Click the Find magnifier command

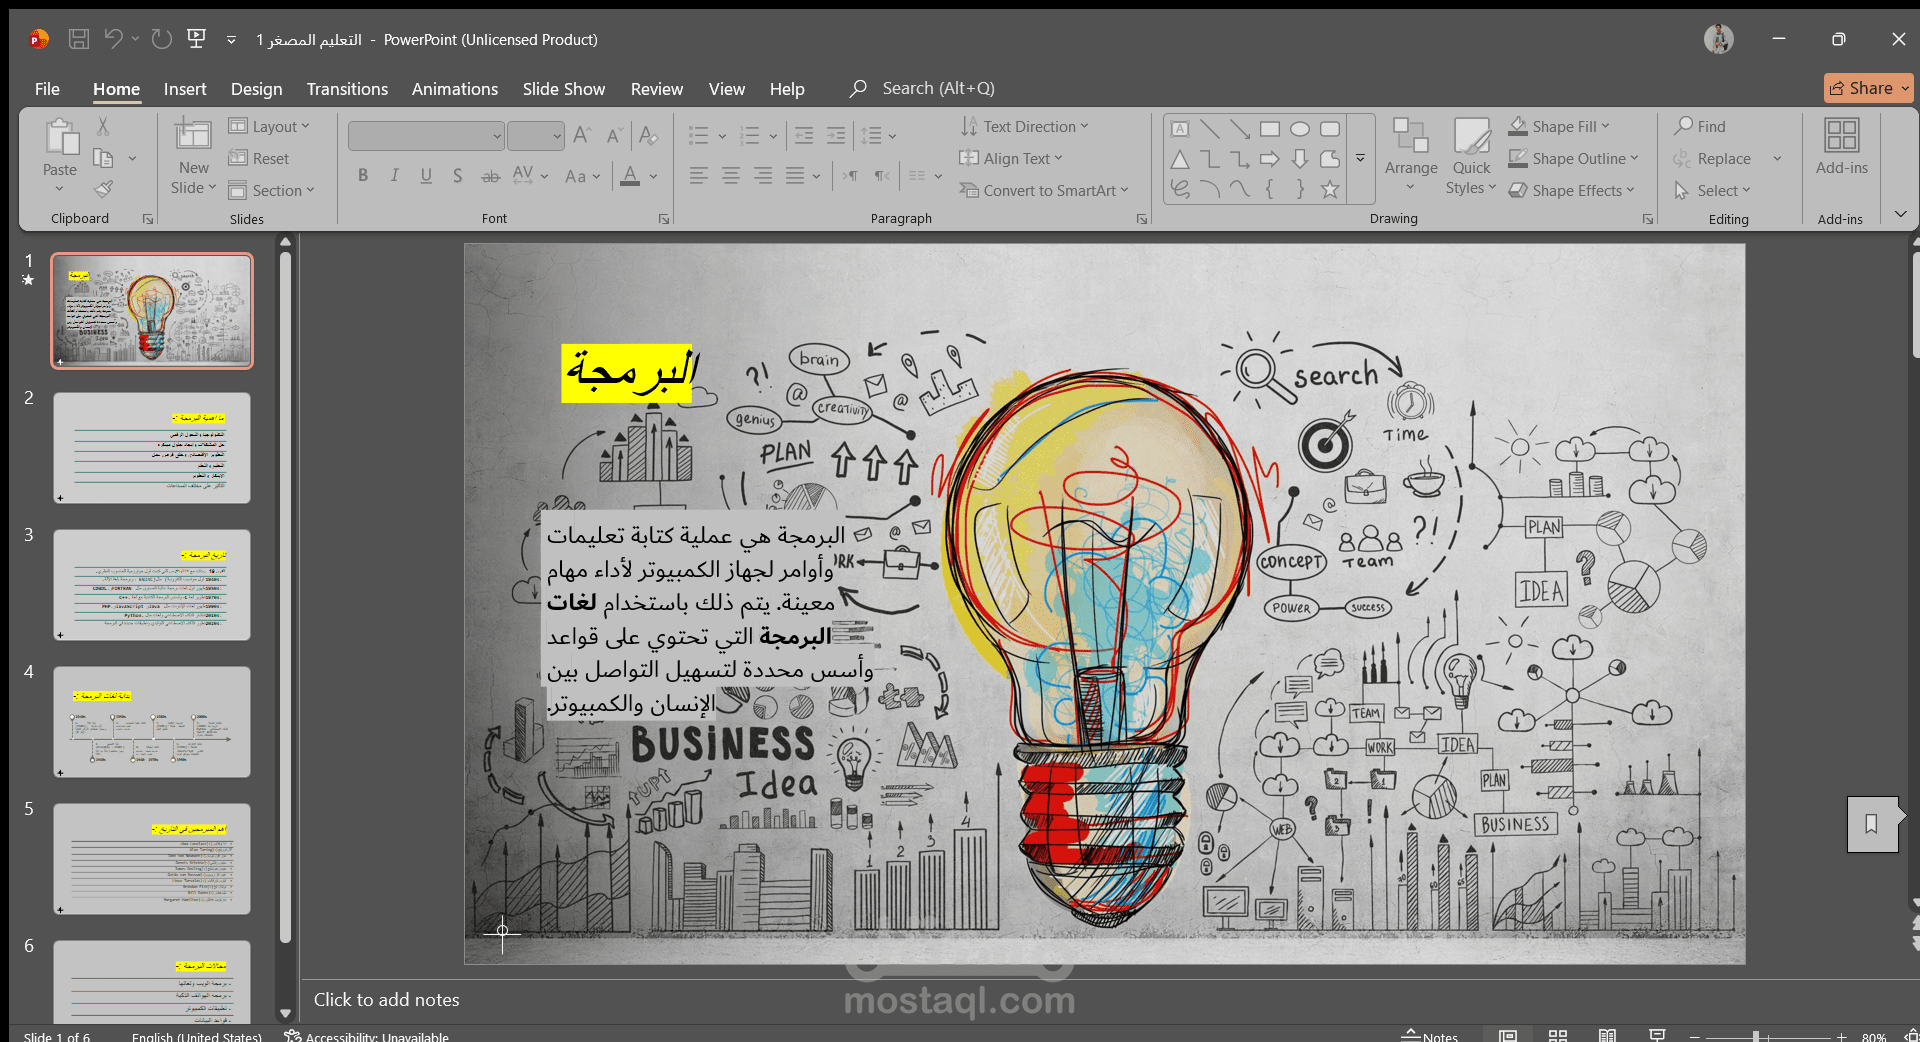[1701, 126]
